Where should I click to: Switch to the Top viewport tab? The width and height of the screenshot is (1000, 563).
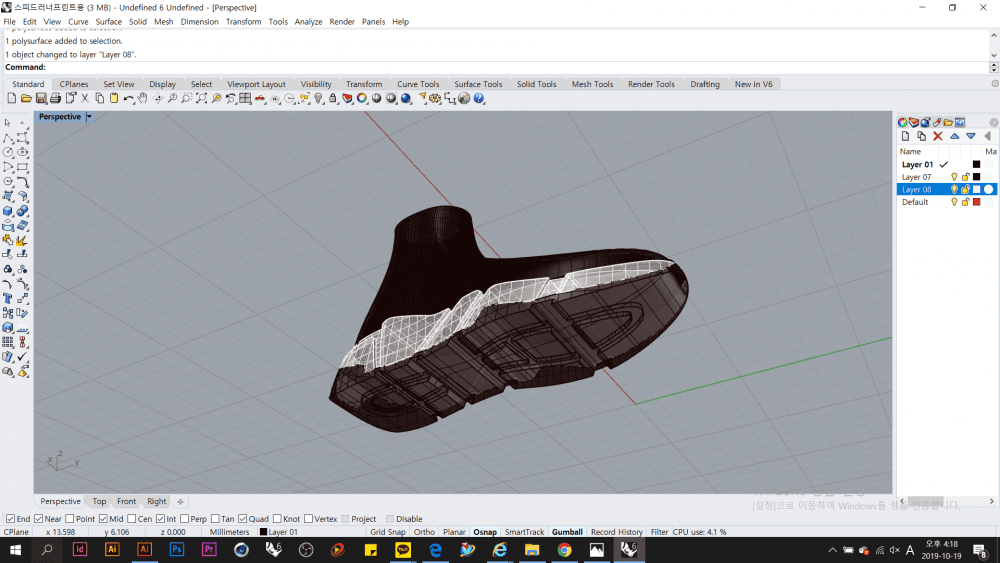coord(99,502)
